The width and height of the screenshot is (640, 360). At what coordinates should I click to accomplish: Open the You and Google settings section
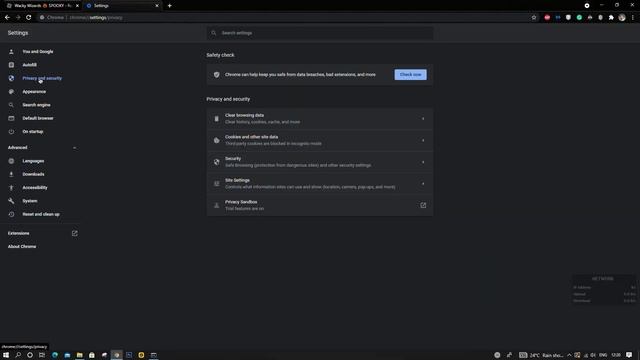[38, 52]
